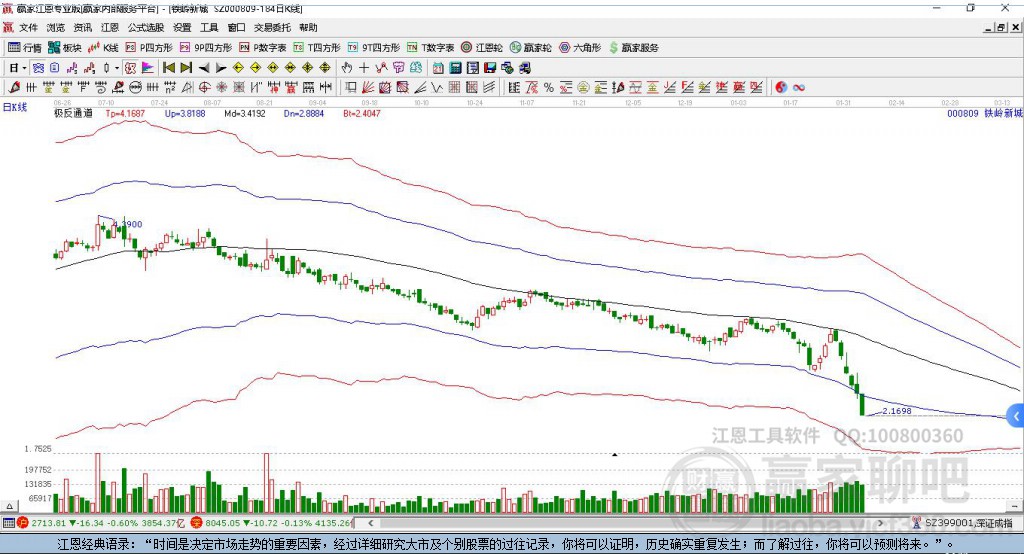Click the 000809 stock code label
1024x554 pixels.
pos(963,113)
